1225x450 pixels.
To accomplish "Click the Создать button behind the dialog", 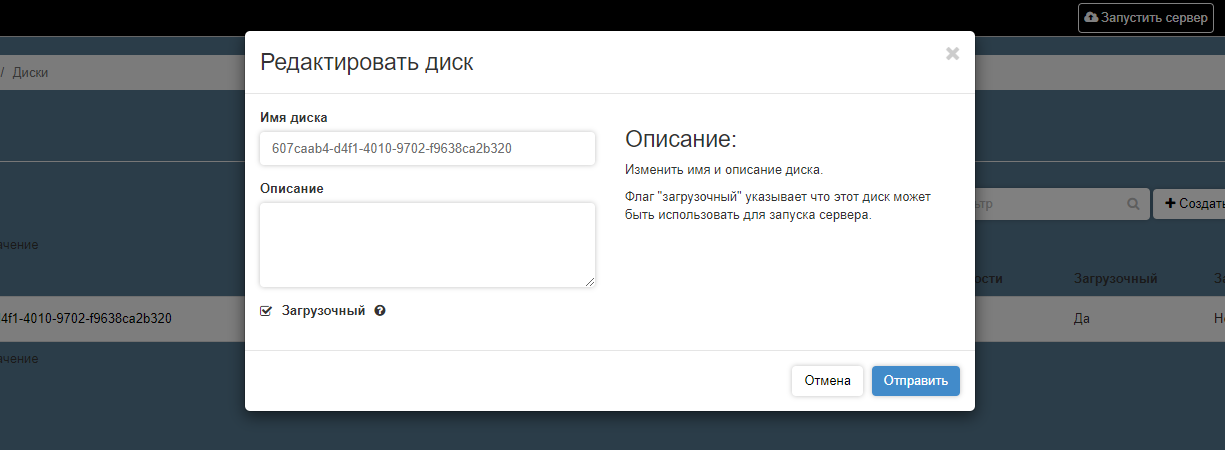I will point(1189,204).
